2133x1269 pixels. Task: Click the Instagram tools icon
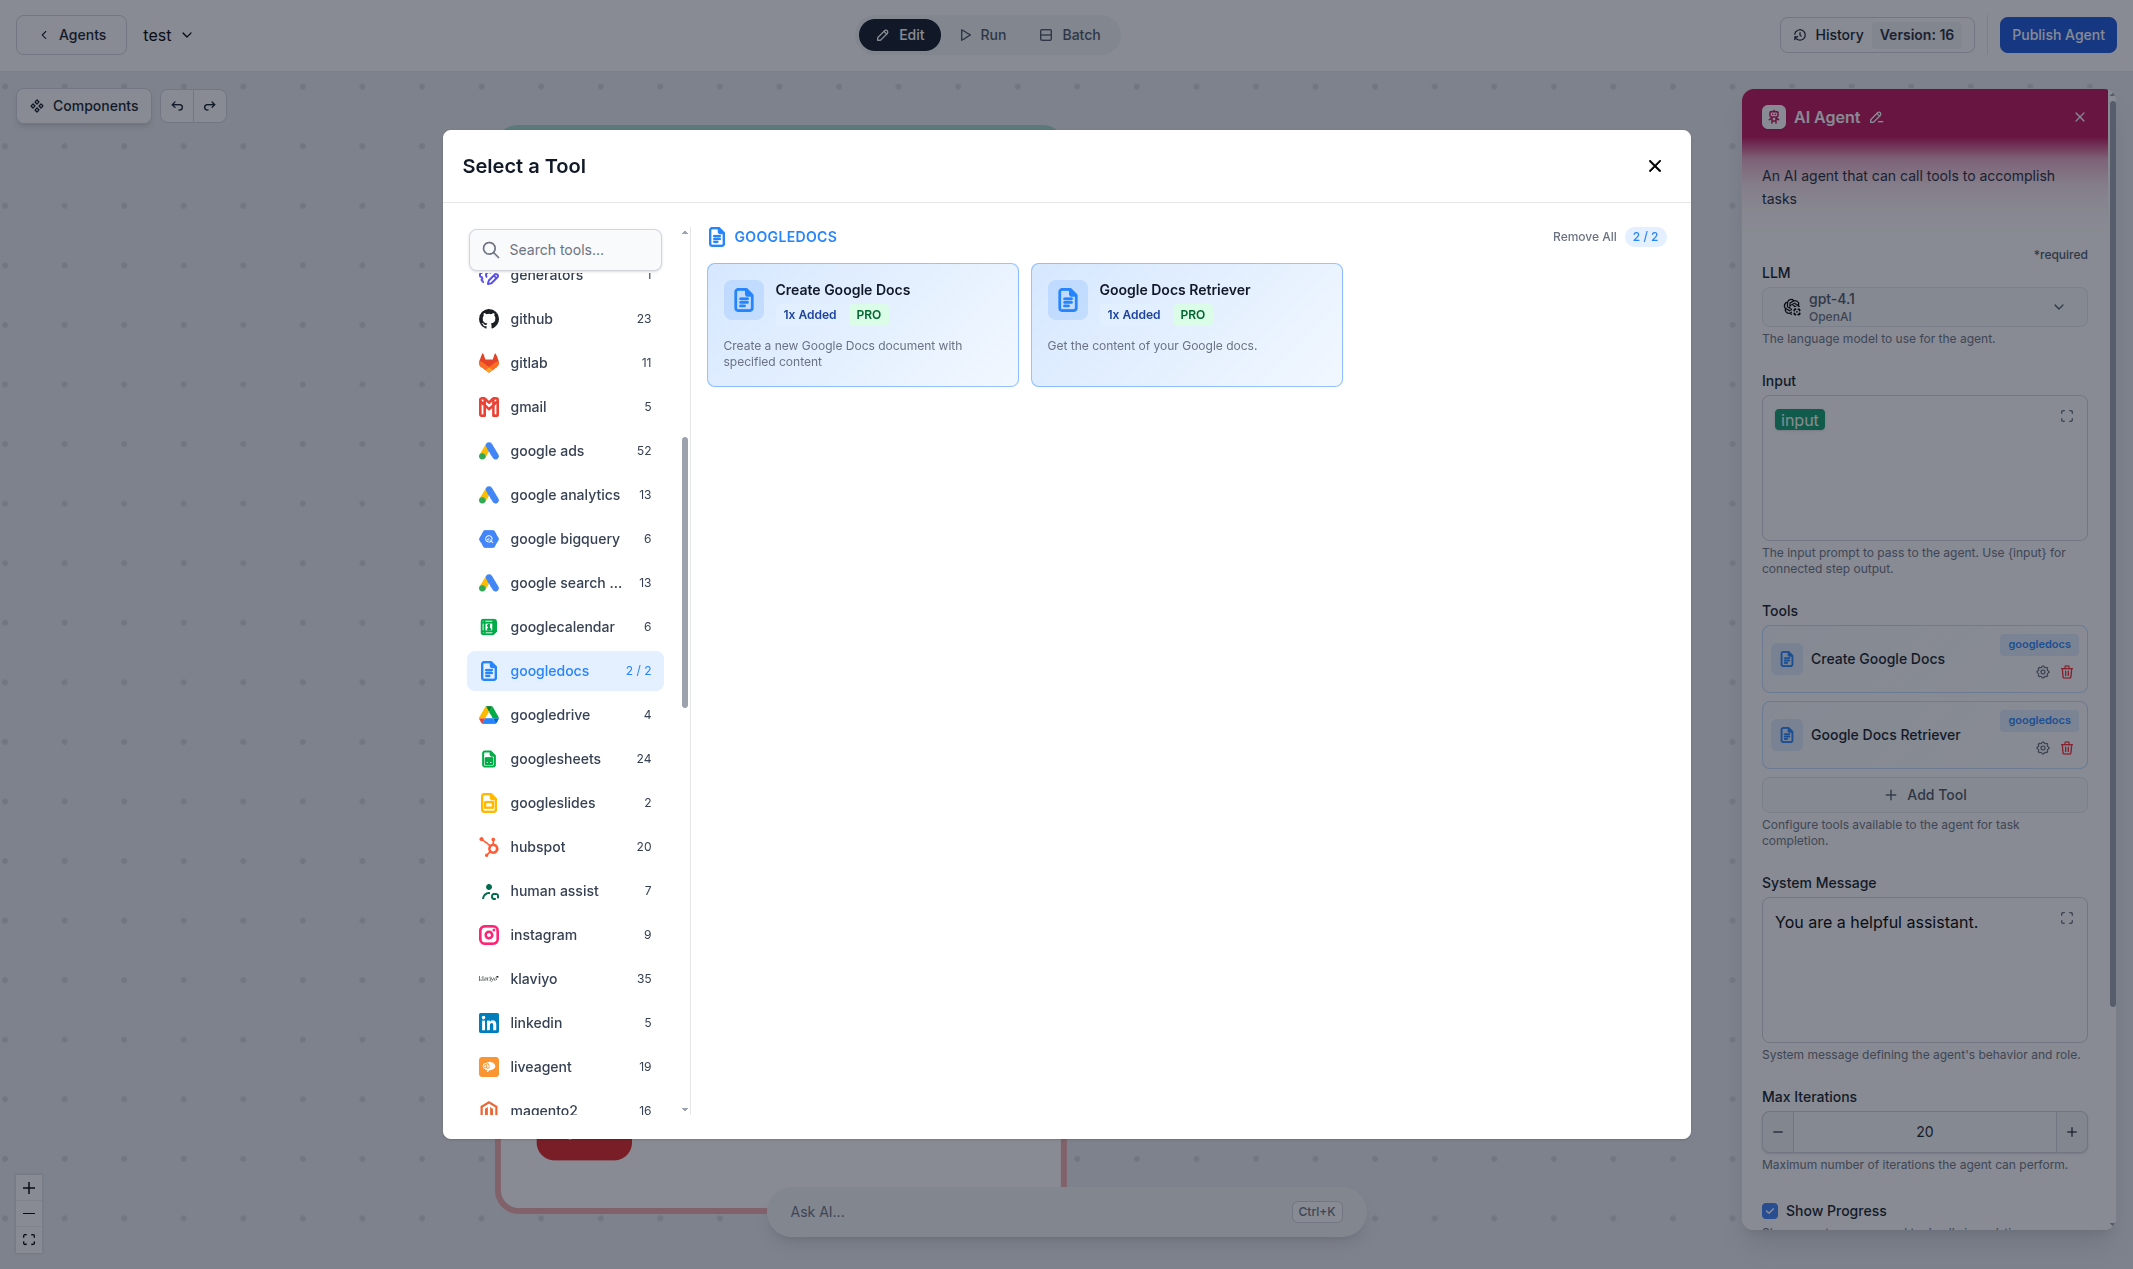tap(489, 935)
